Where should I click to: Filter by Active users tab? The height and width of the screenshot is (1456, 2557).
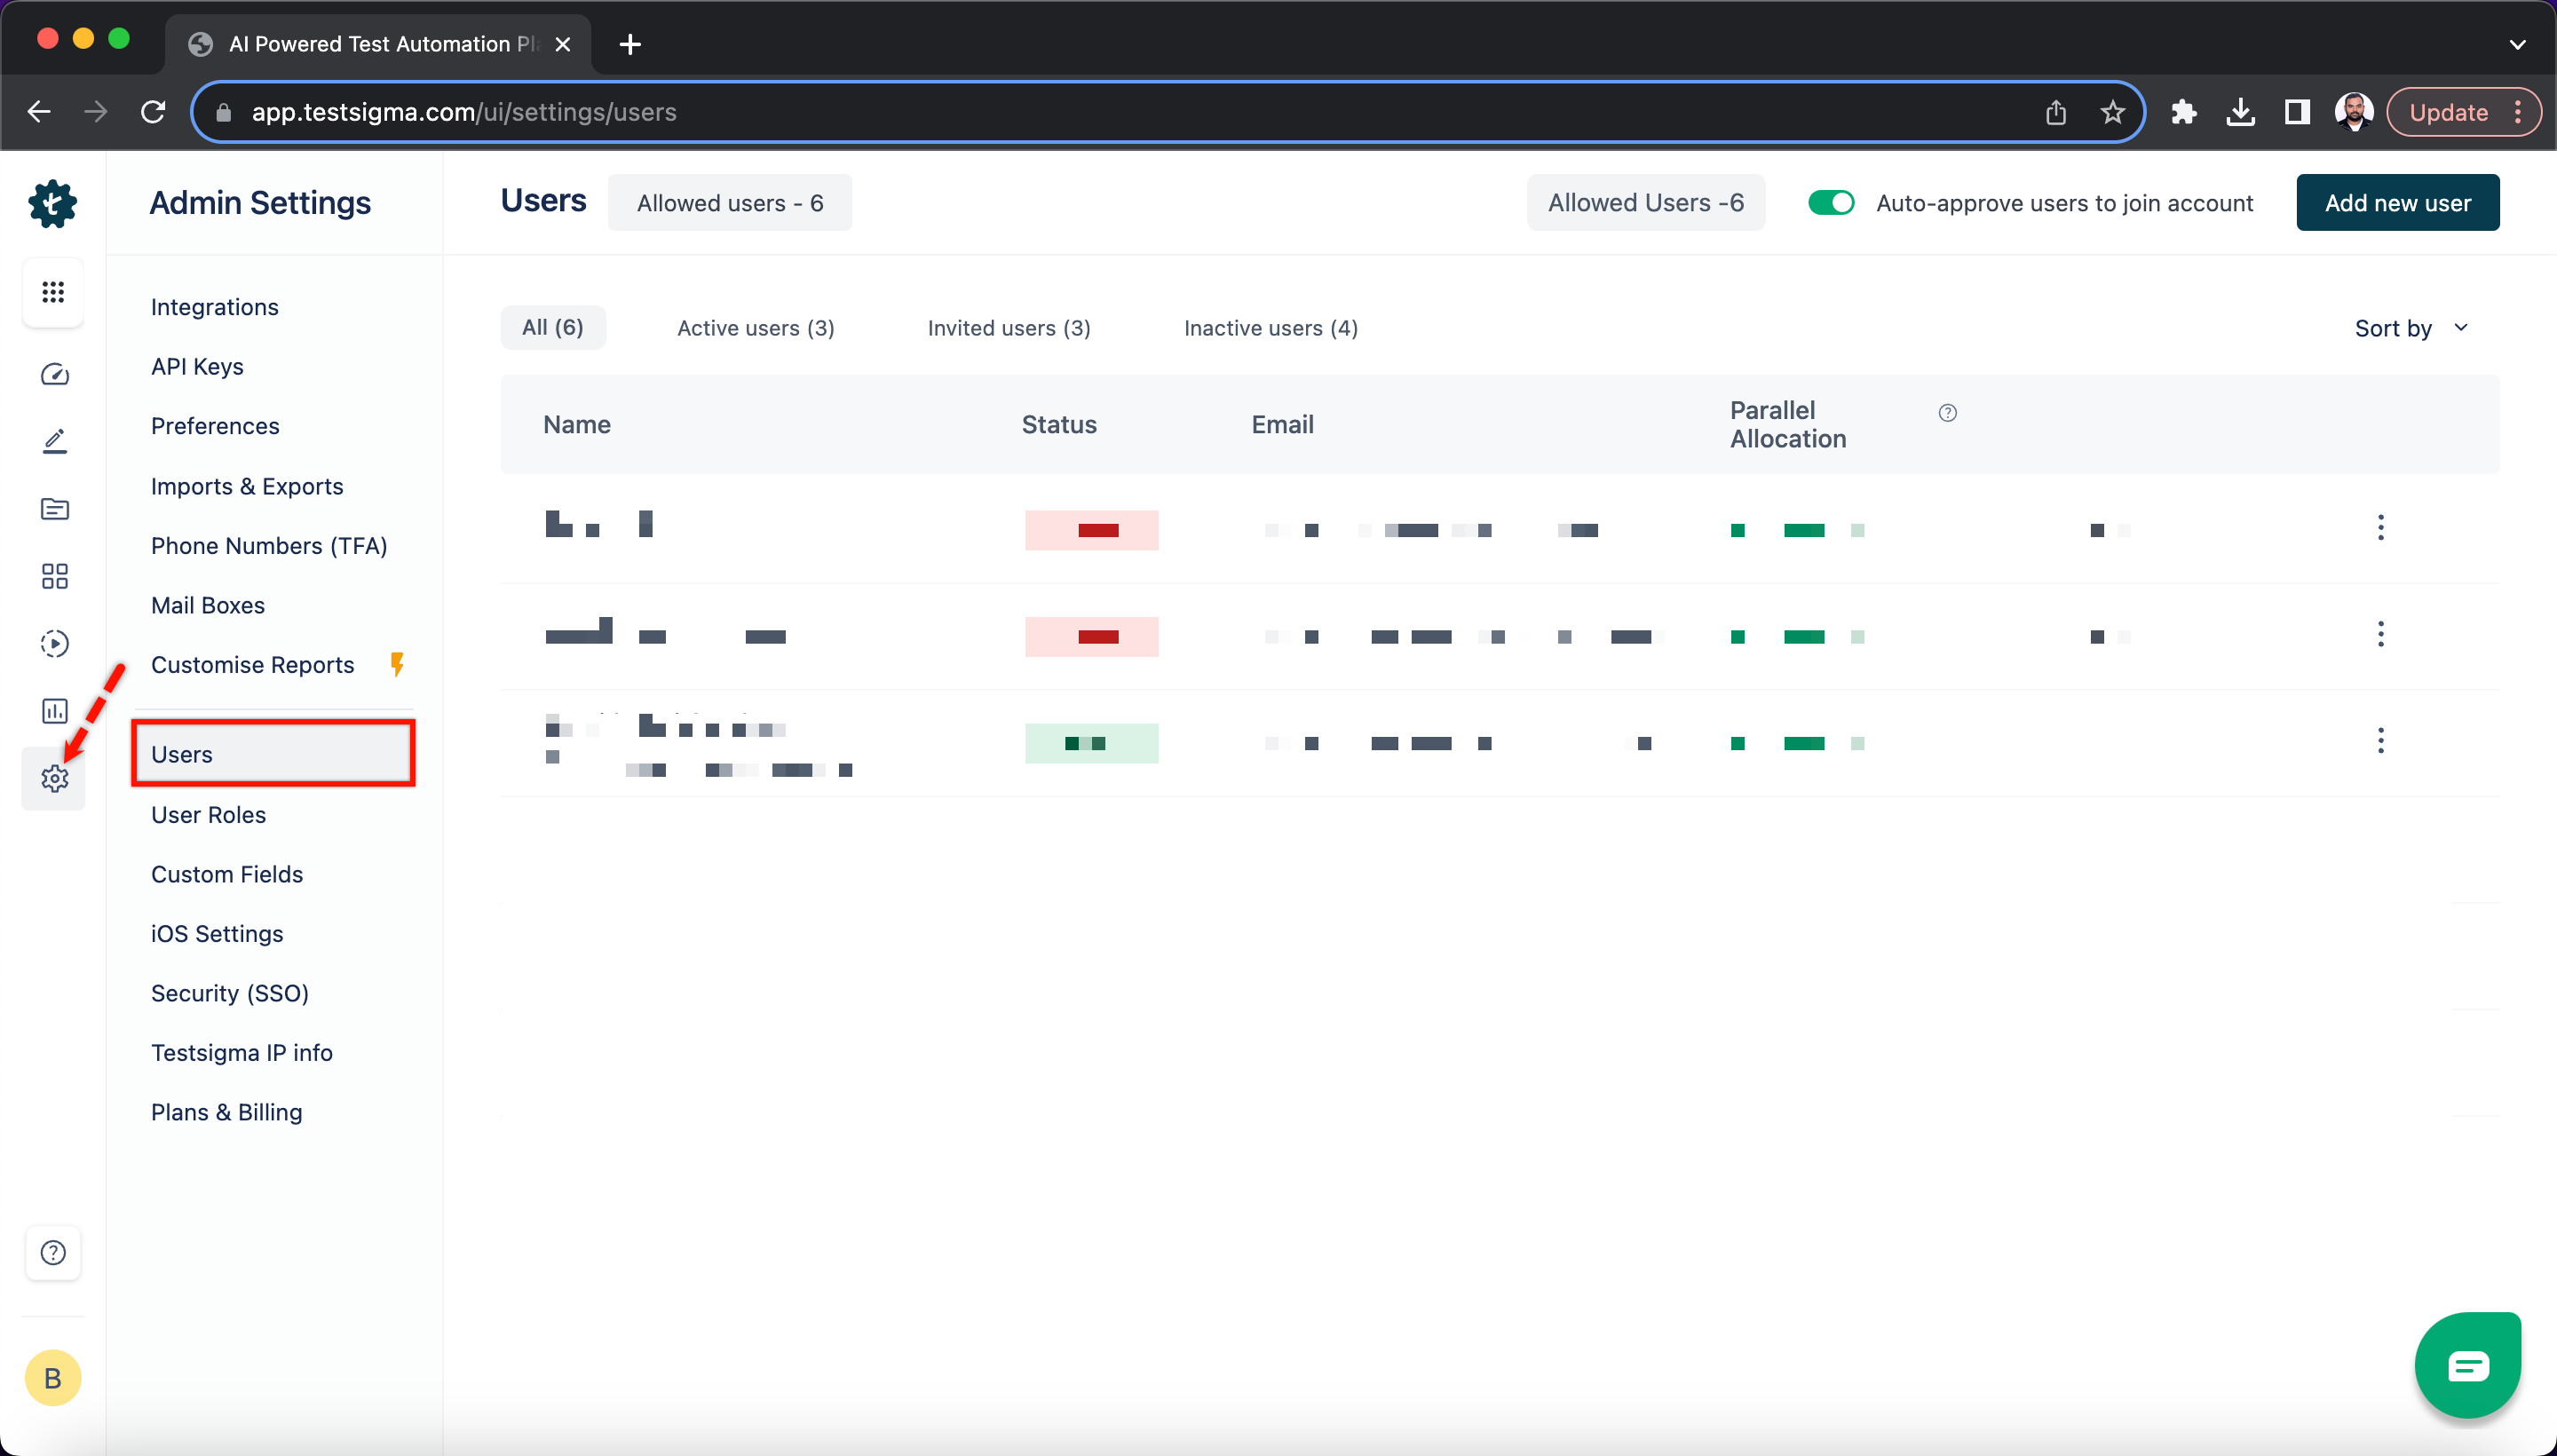(756, 327)
